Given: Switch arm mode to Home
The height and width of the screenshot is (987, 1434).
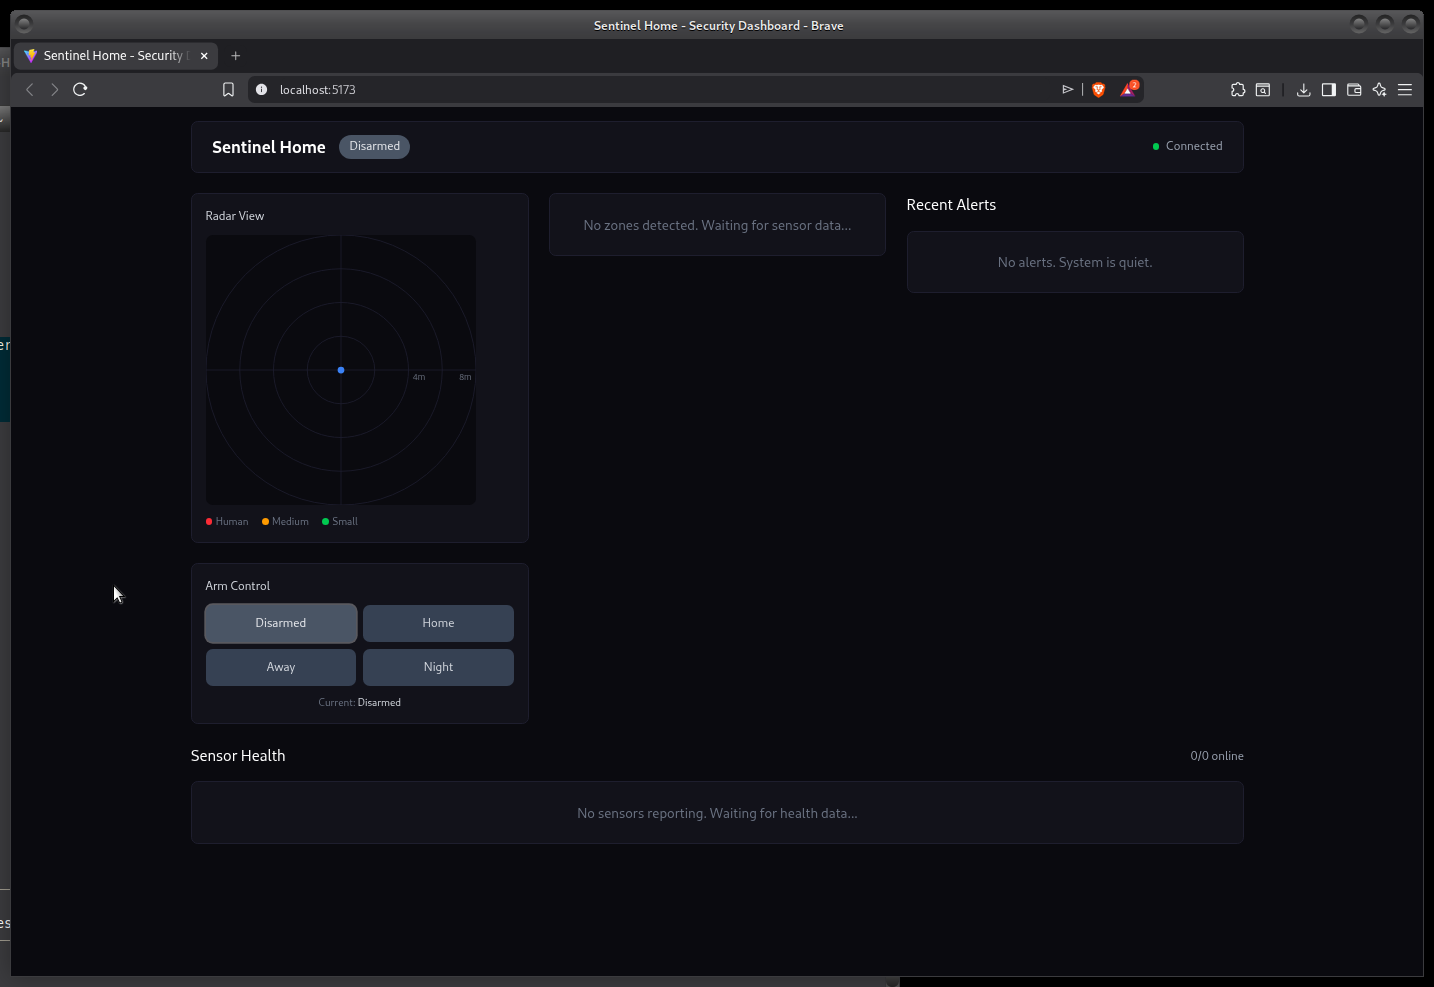Looking at the screenshot, I should (x=438, y=623).
